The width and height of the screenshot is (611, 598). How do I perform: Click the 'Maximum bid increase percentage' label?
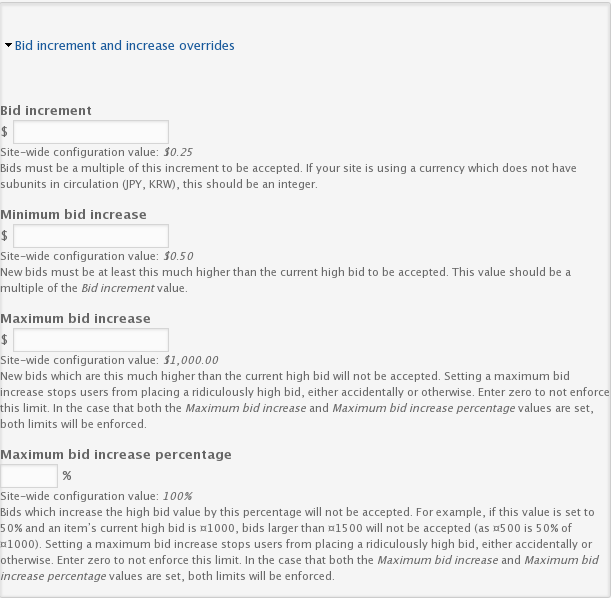[x=116, y=455]
